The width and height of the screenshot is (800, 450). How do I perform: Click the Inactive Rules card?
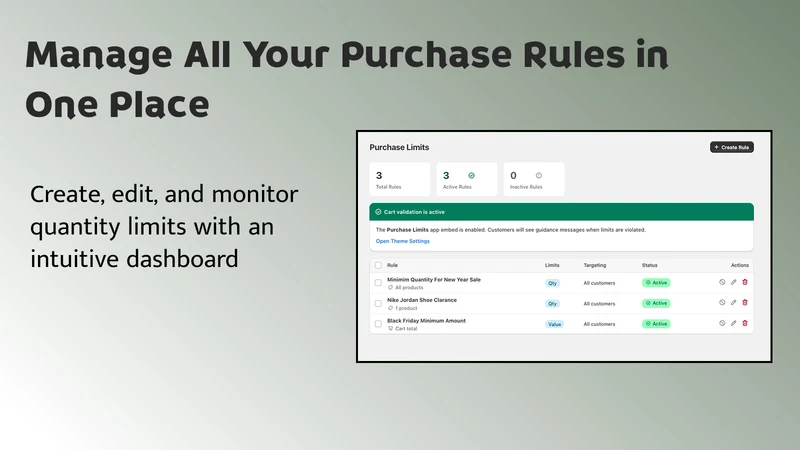pos(534,179)
